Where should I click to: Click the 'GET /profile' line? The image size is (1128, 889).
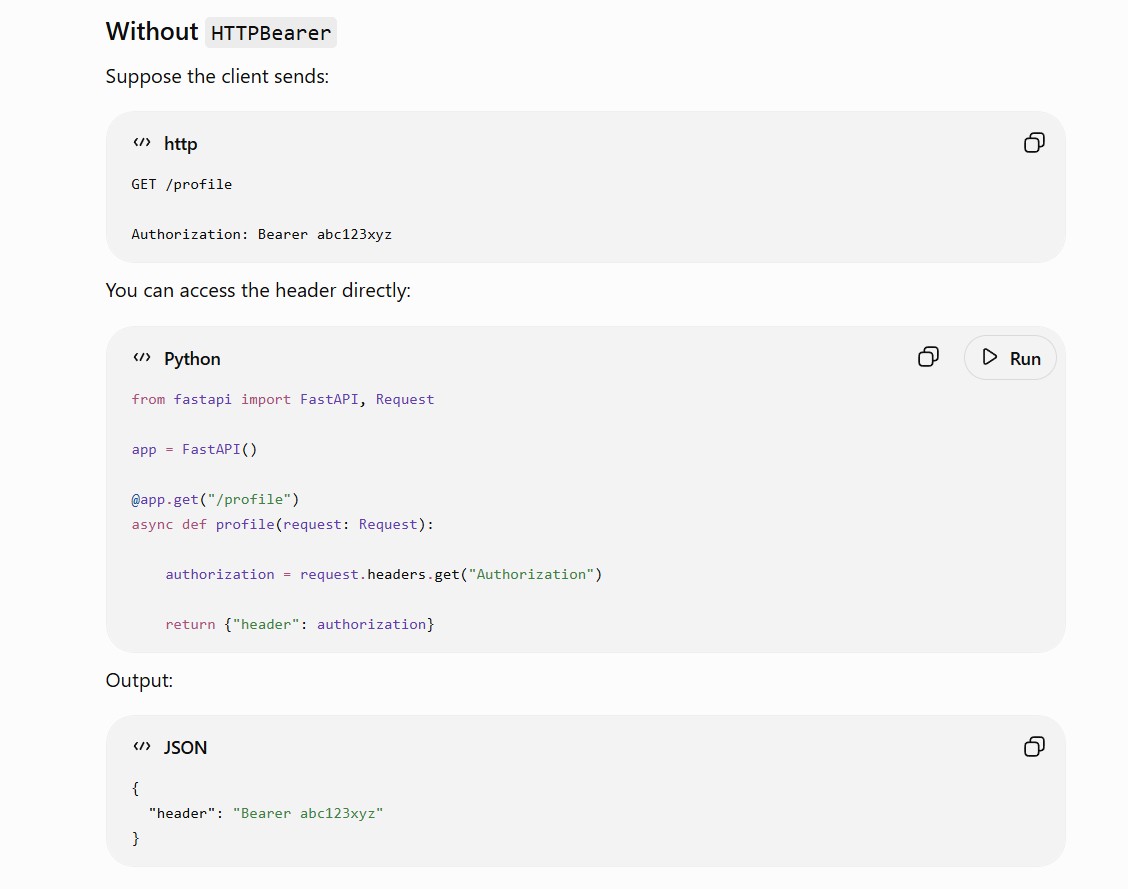181,184
